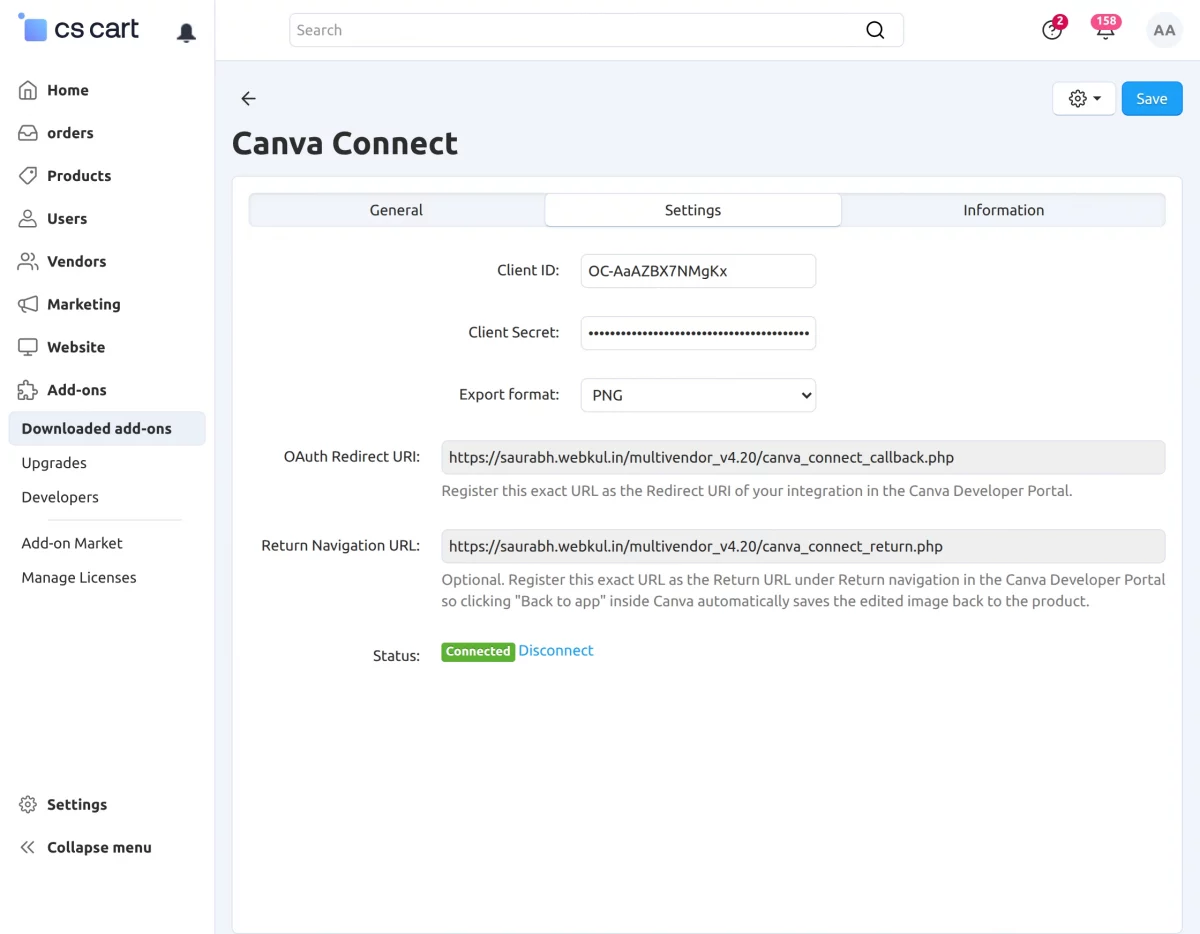Click the green Connected status badge
This screenshot has width=1200, height=934.
[478, 652]
